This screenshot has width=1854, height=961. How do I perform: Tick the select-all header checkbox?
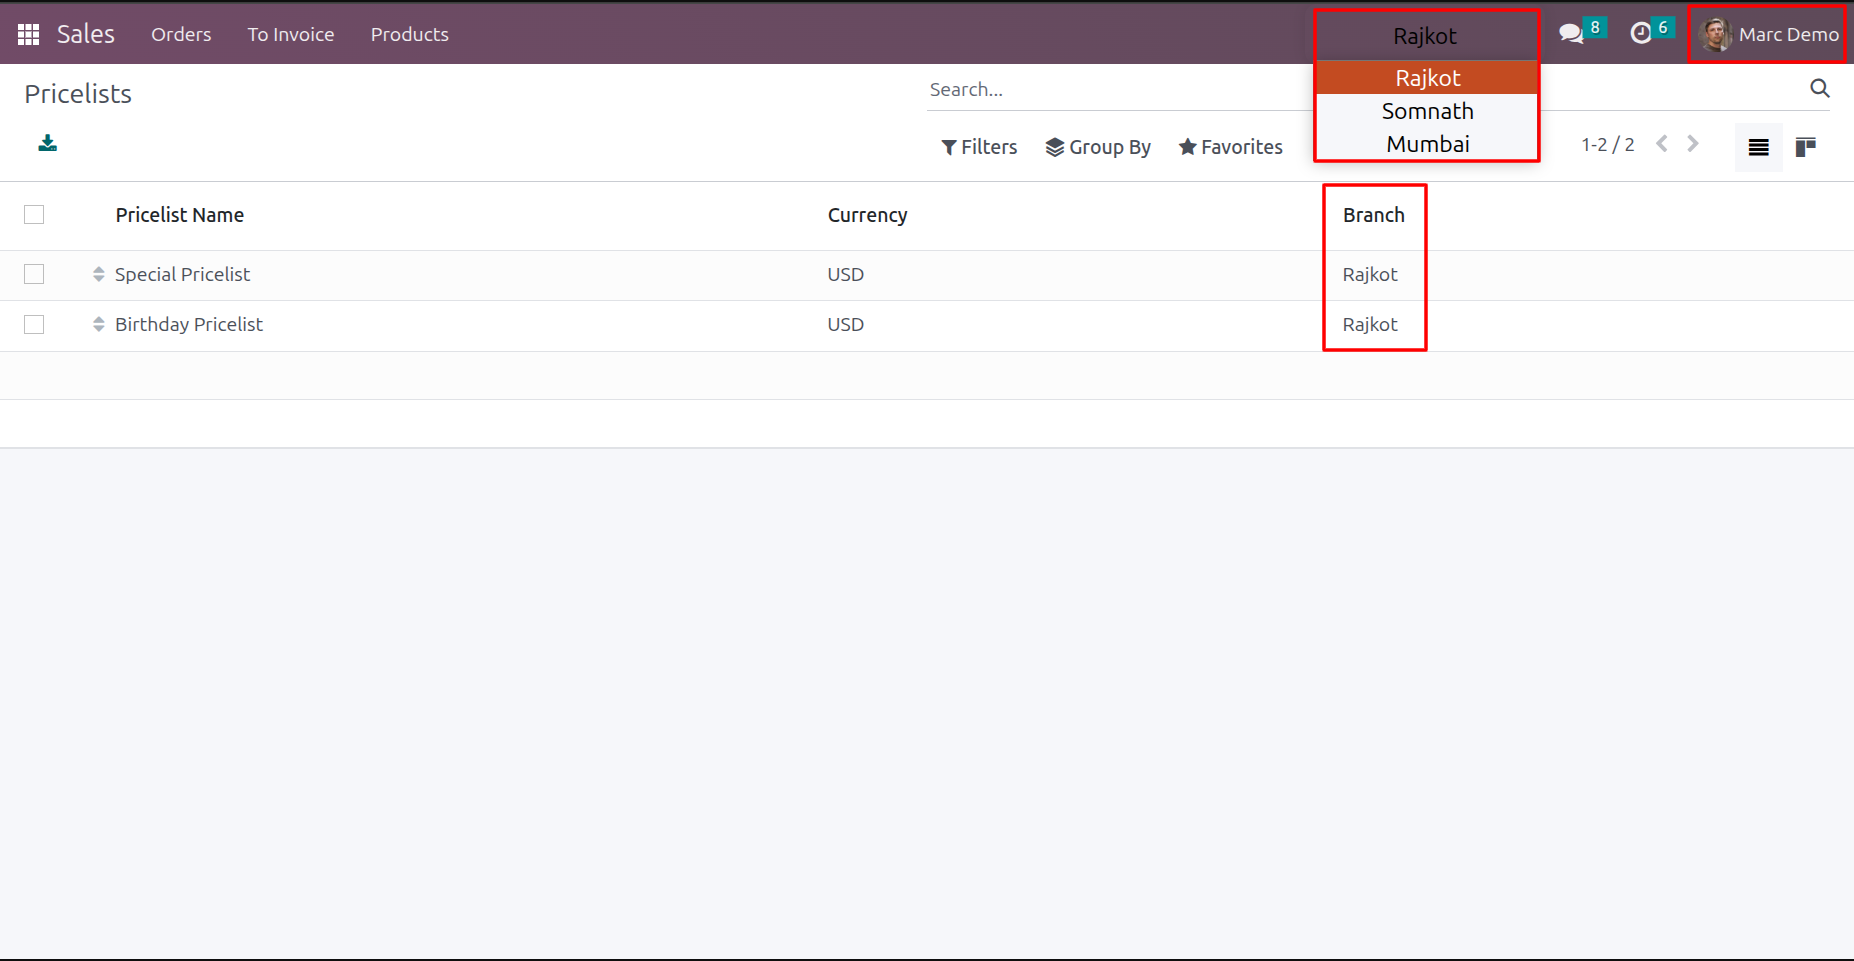[34, 214]
